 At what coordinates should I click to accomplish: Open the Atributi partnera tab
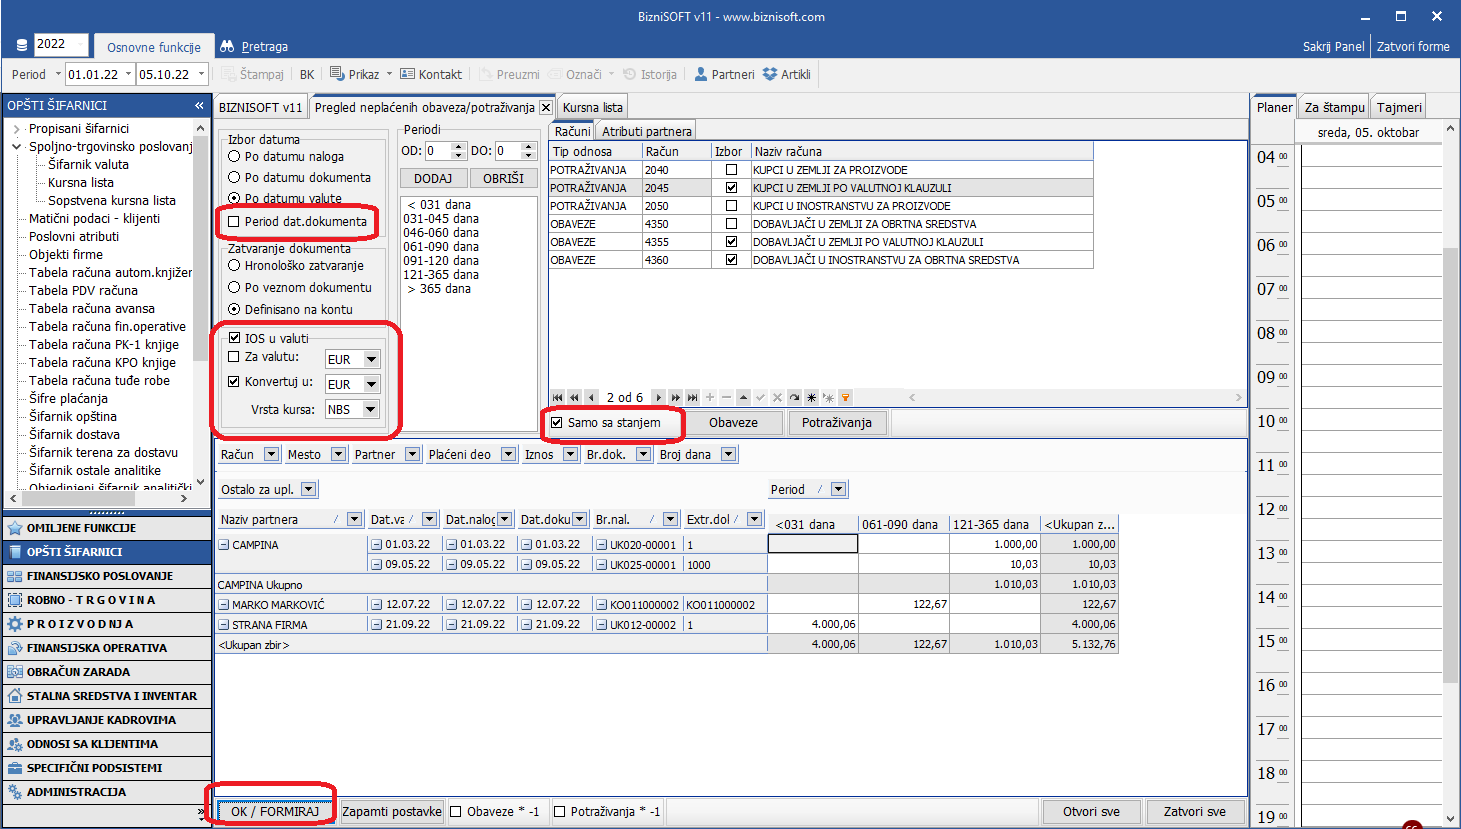[x=646, y=131]
